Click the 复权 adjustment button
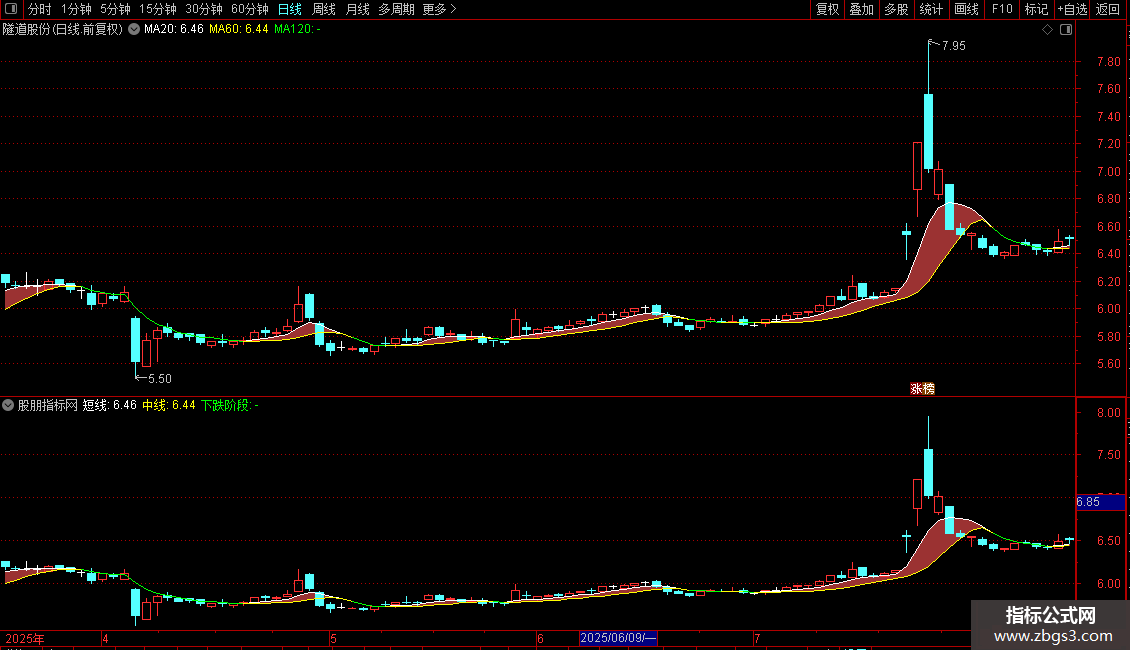Viewport: 1130px width, 650px height. click(x=827, y=9)
